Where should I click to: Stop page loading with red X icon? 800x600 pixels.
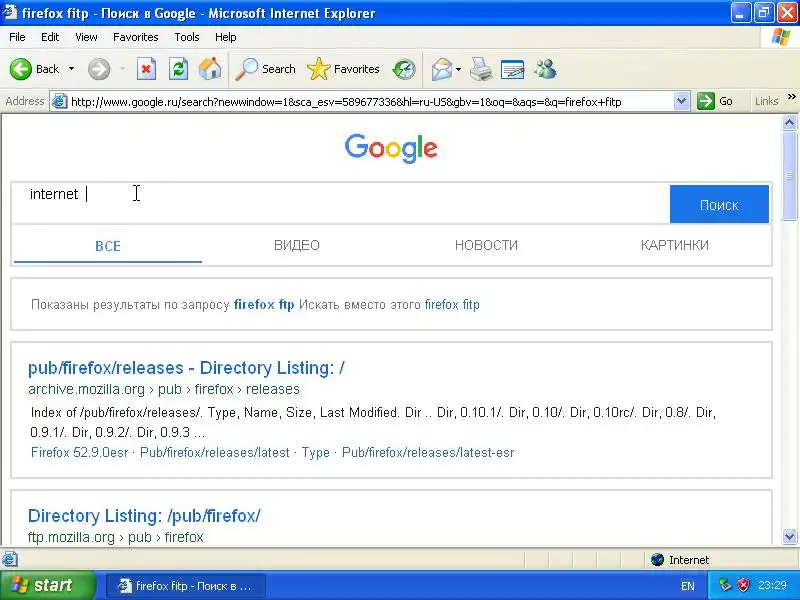tap(146, 69)
